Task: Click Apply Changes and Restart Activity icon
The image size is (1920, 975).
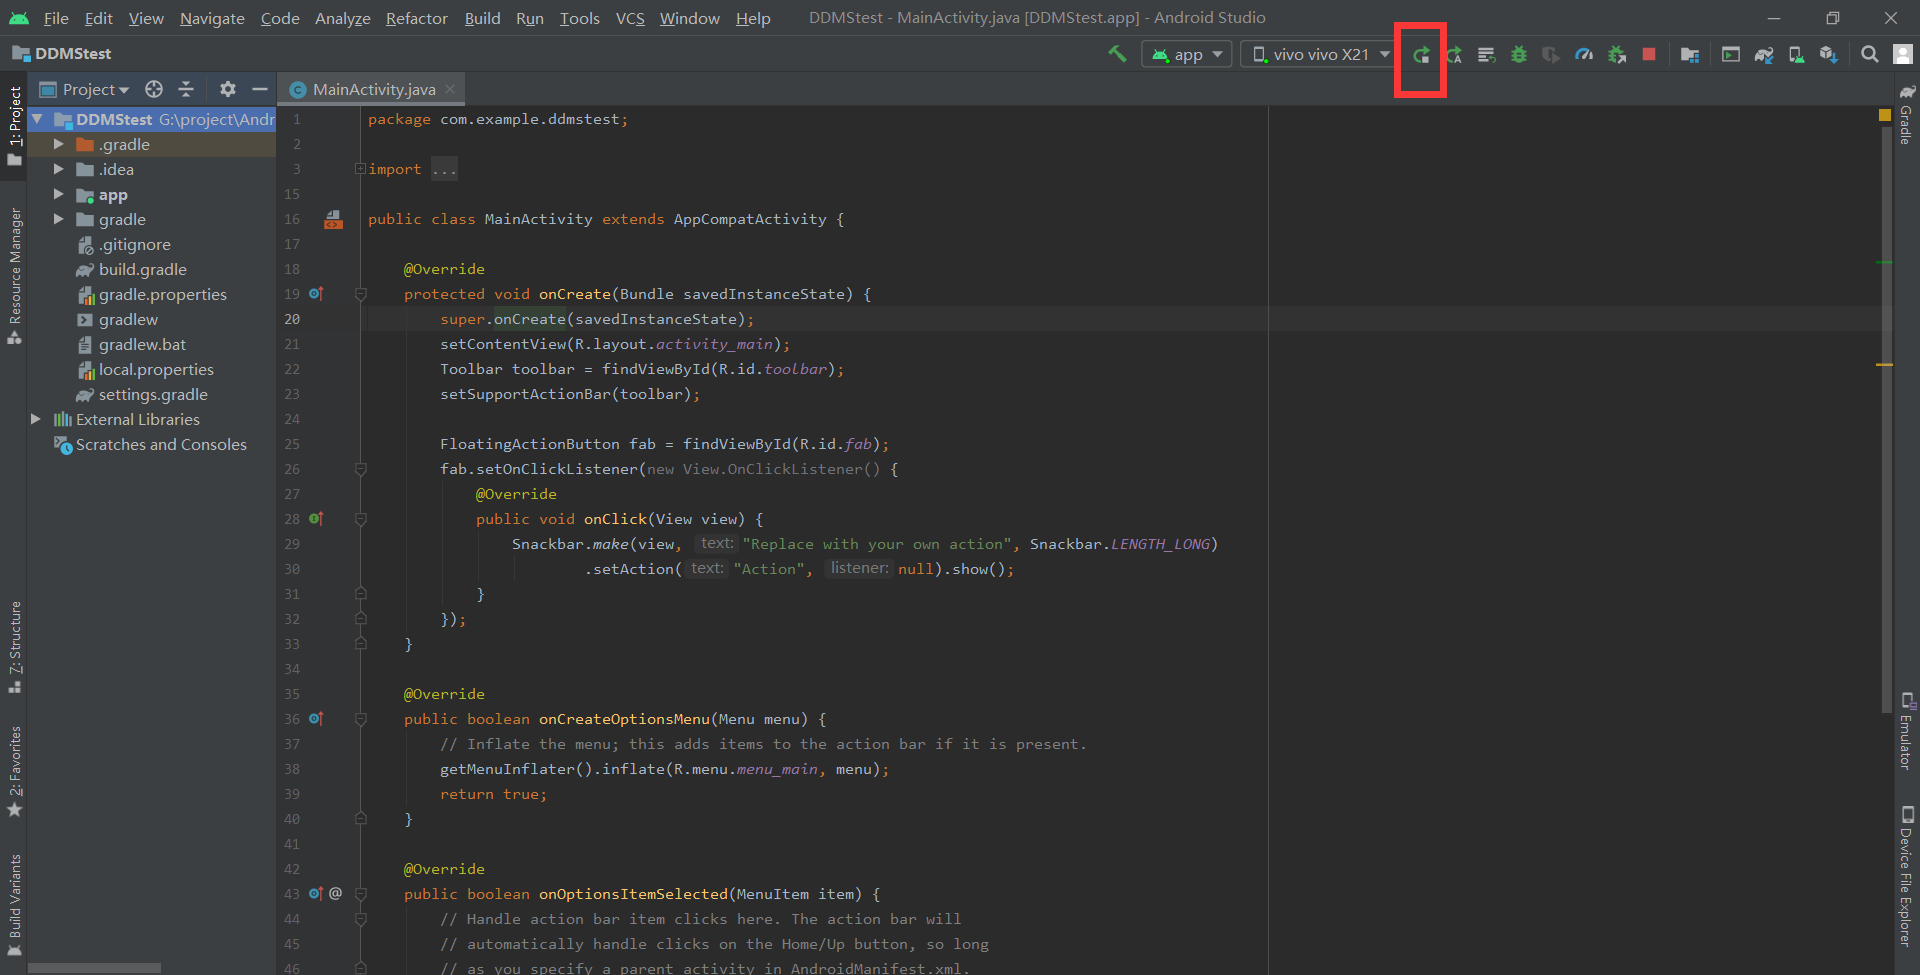Action: pyautogui.click(x=1454, y=55)
